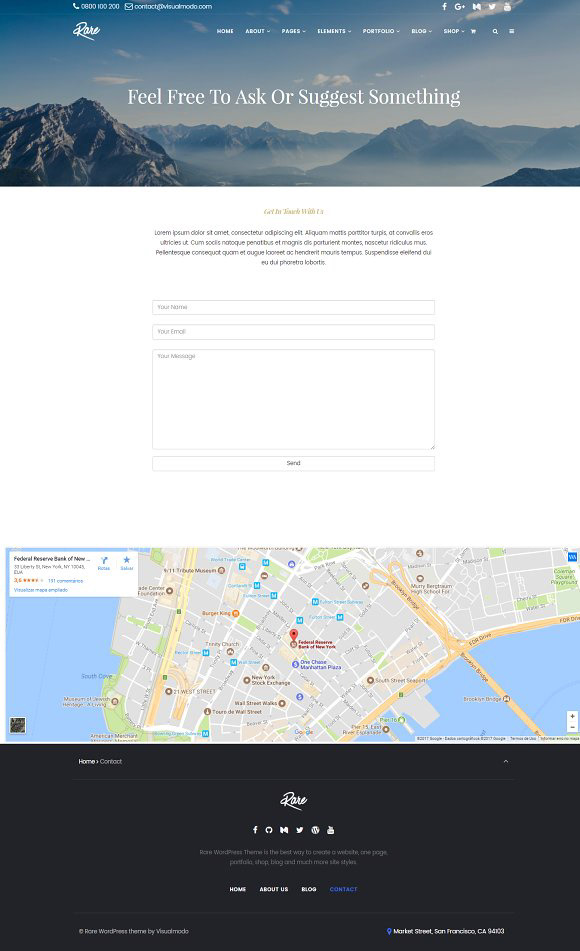Open the WordPress icon in footer
Screen dimensions: 580x951
click(x=315, y=830)
